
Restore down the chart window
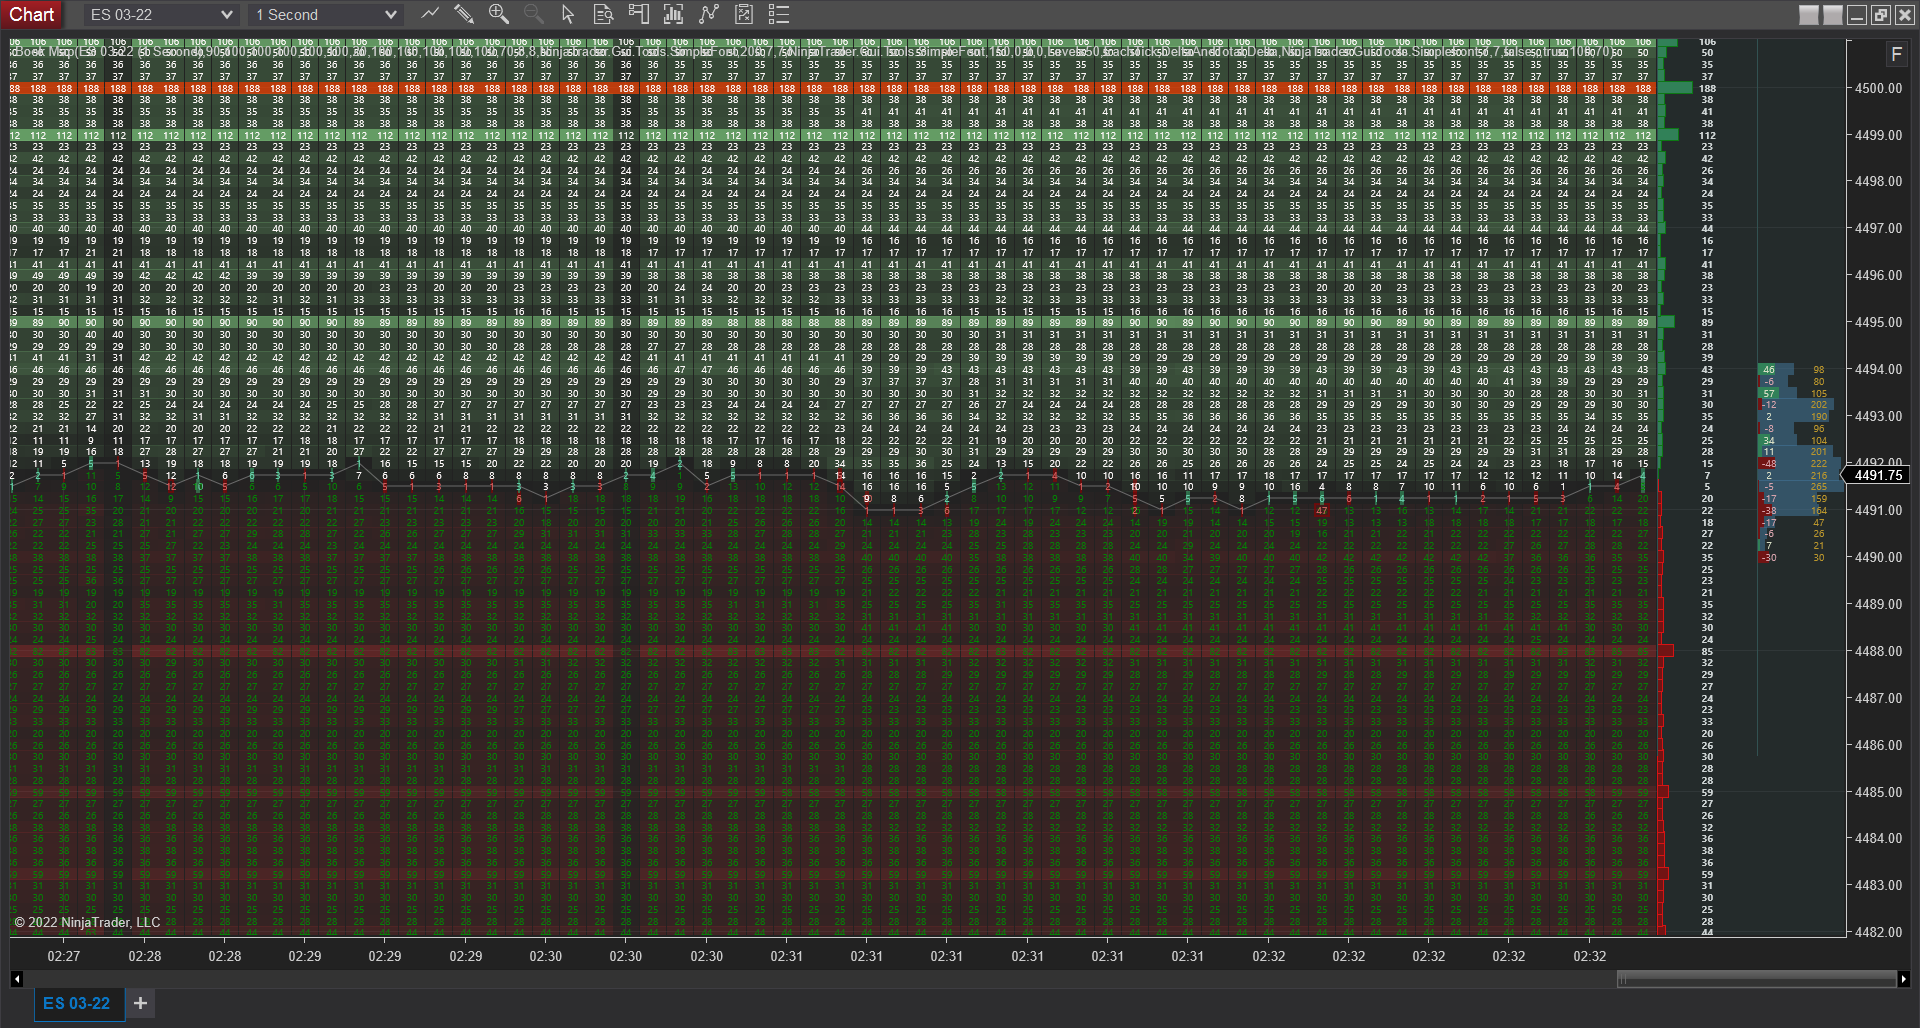pos(1880,14)
